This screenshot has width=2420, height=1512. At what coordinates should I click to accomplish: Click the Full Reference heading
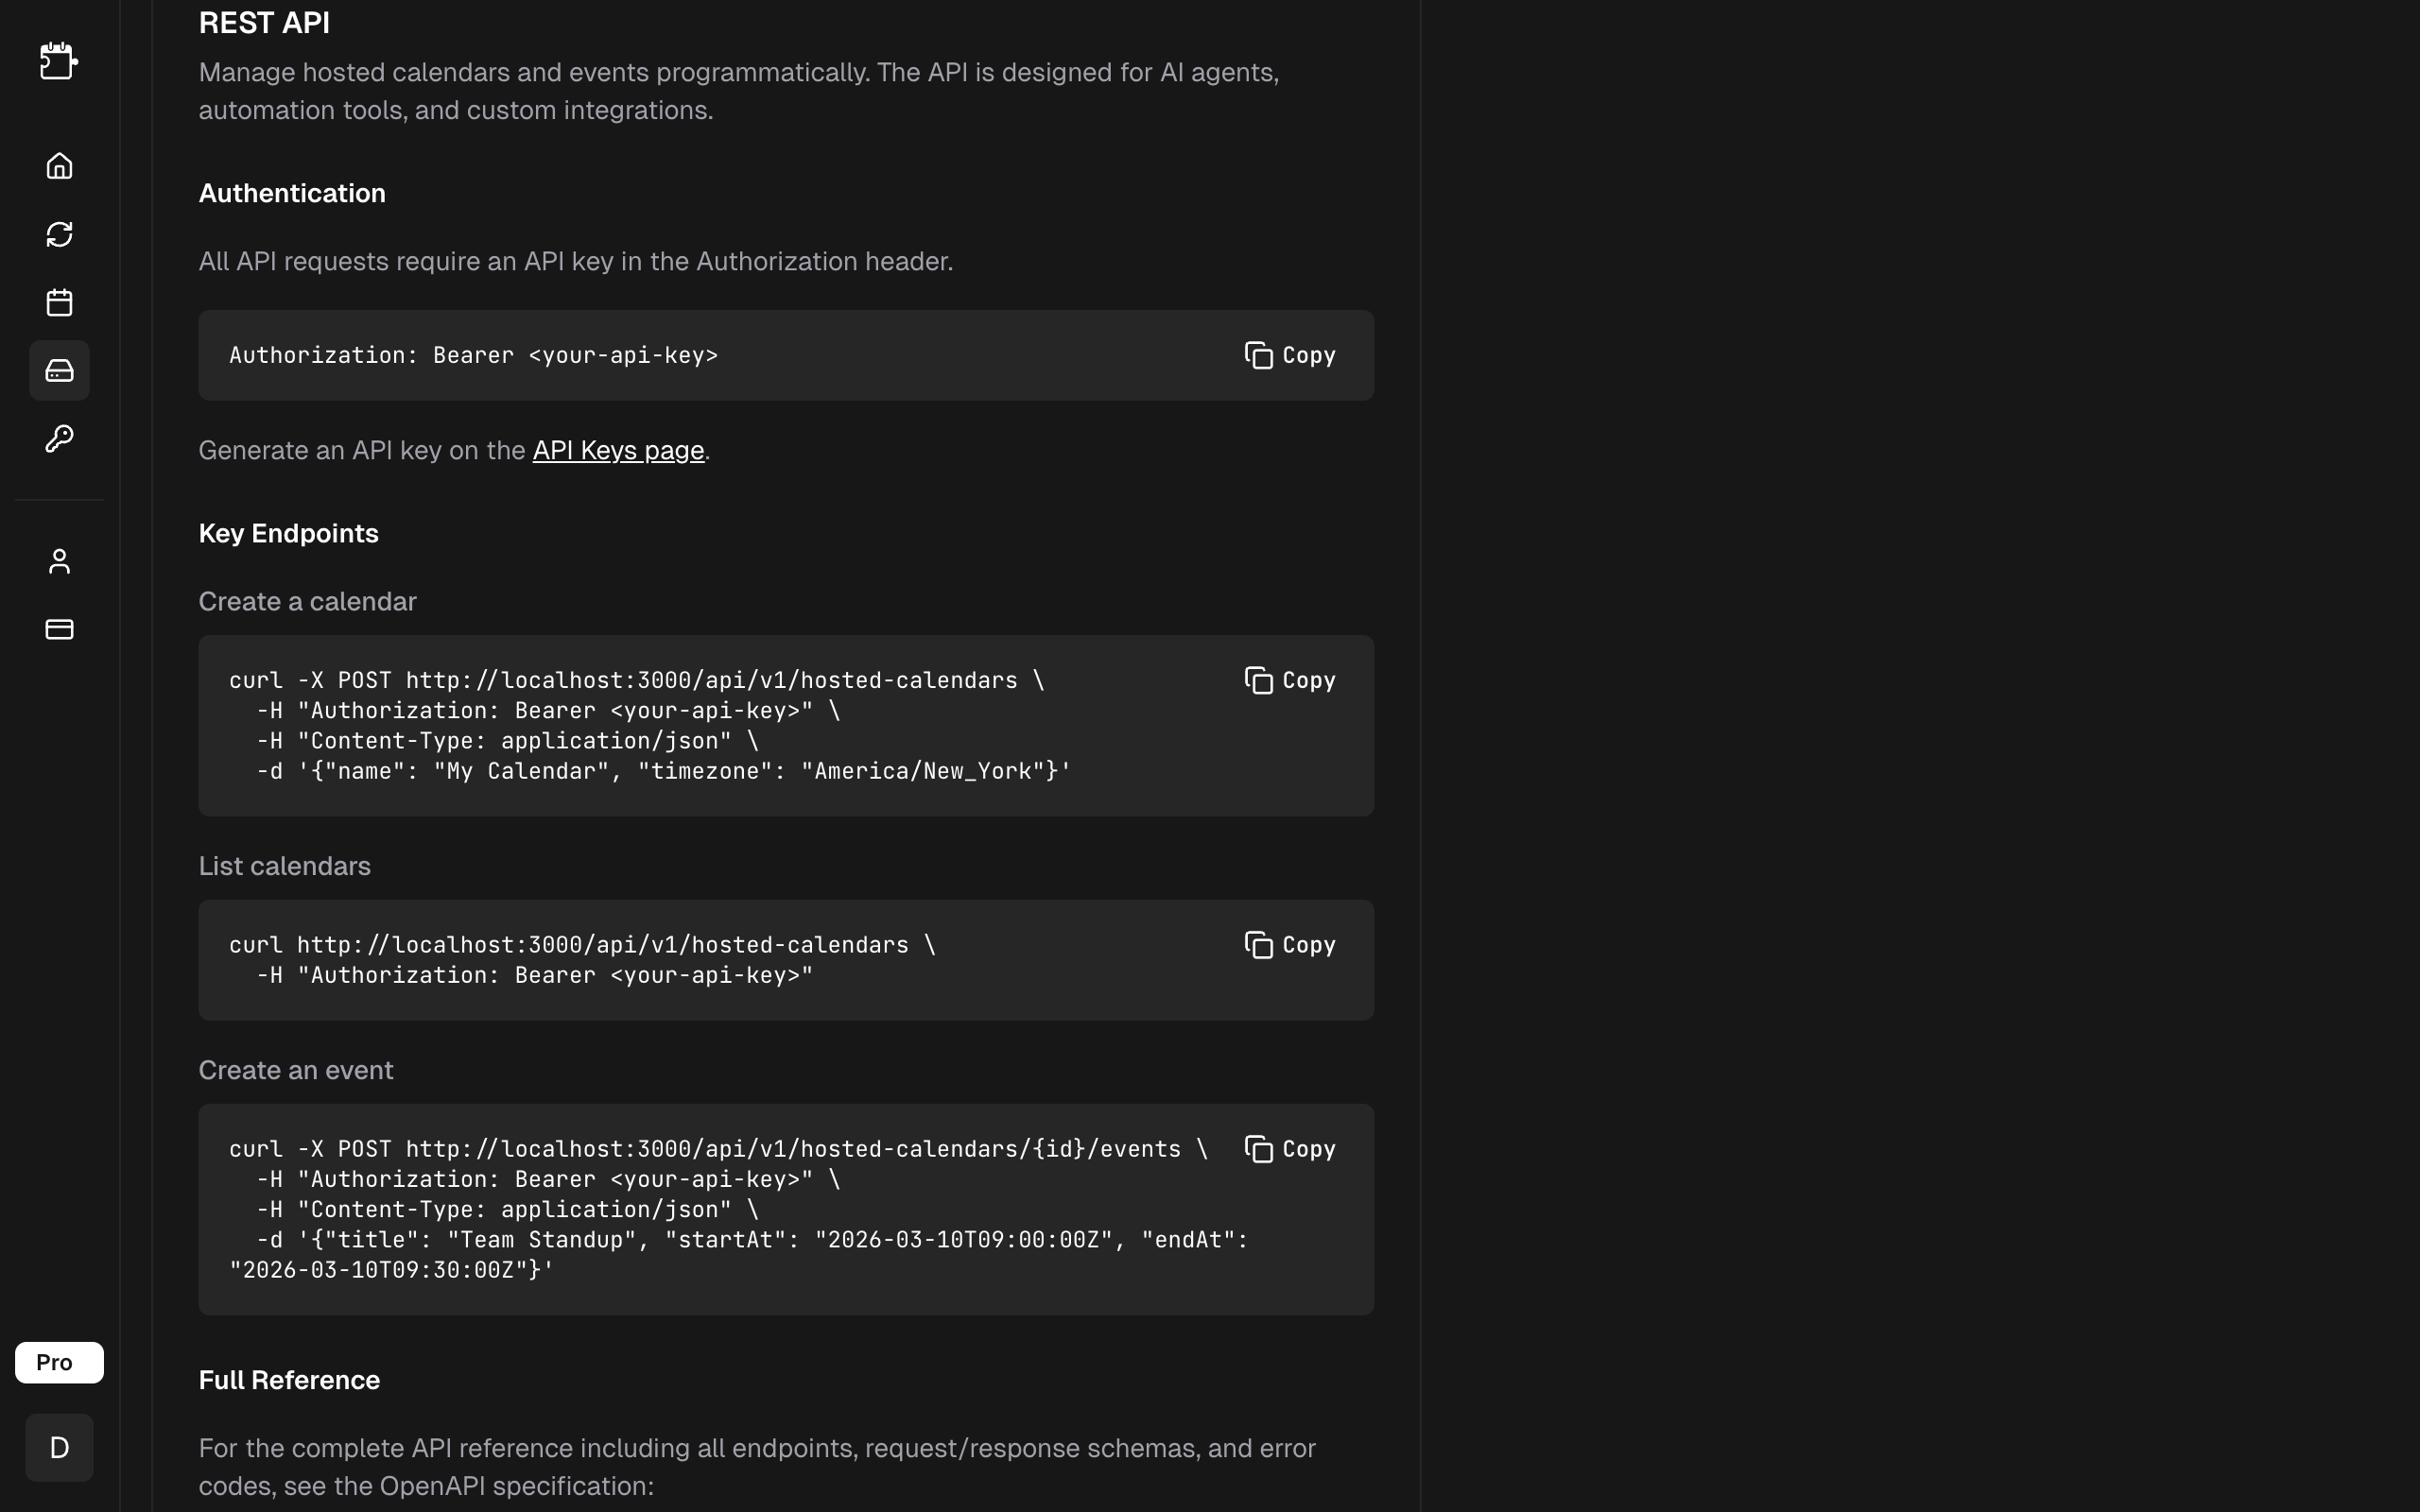click(x=289, y=1380)
